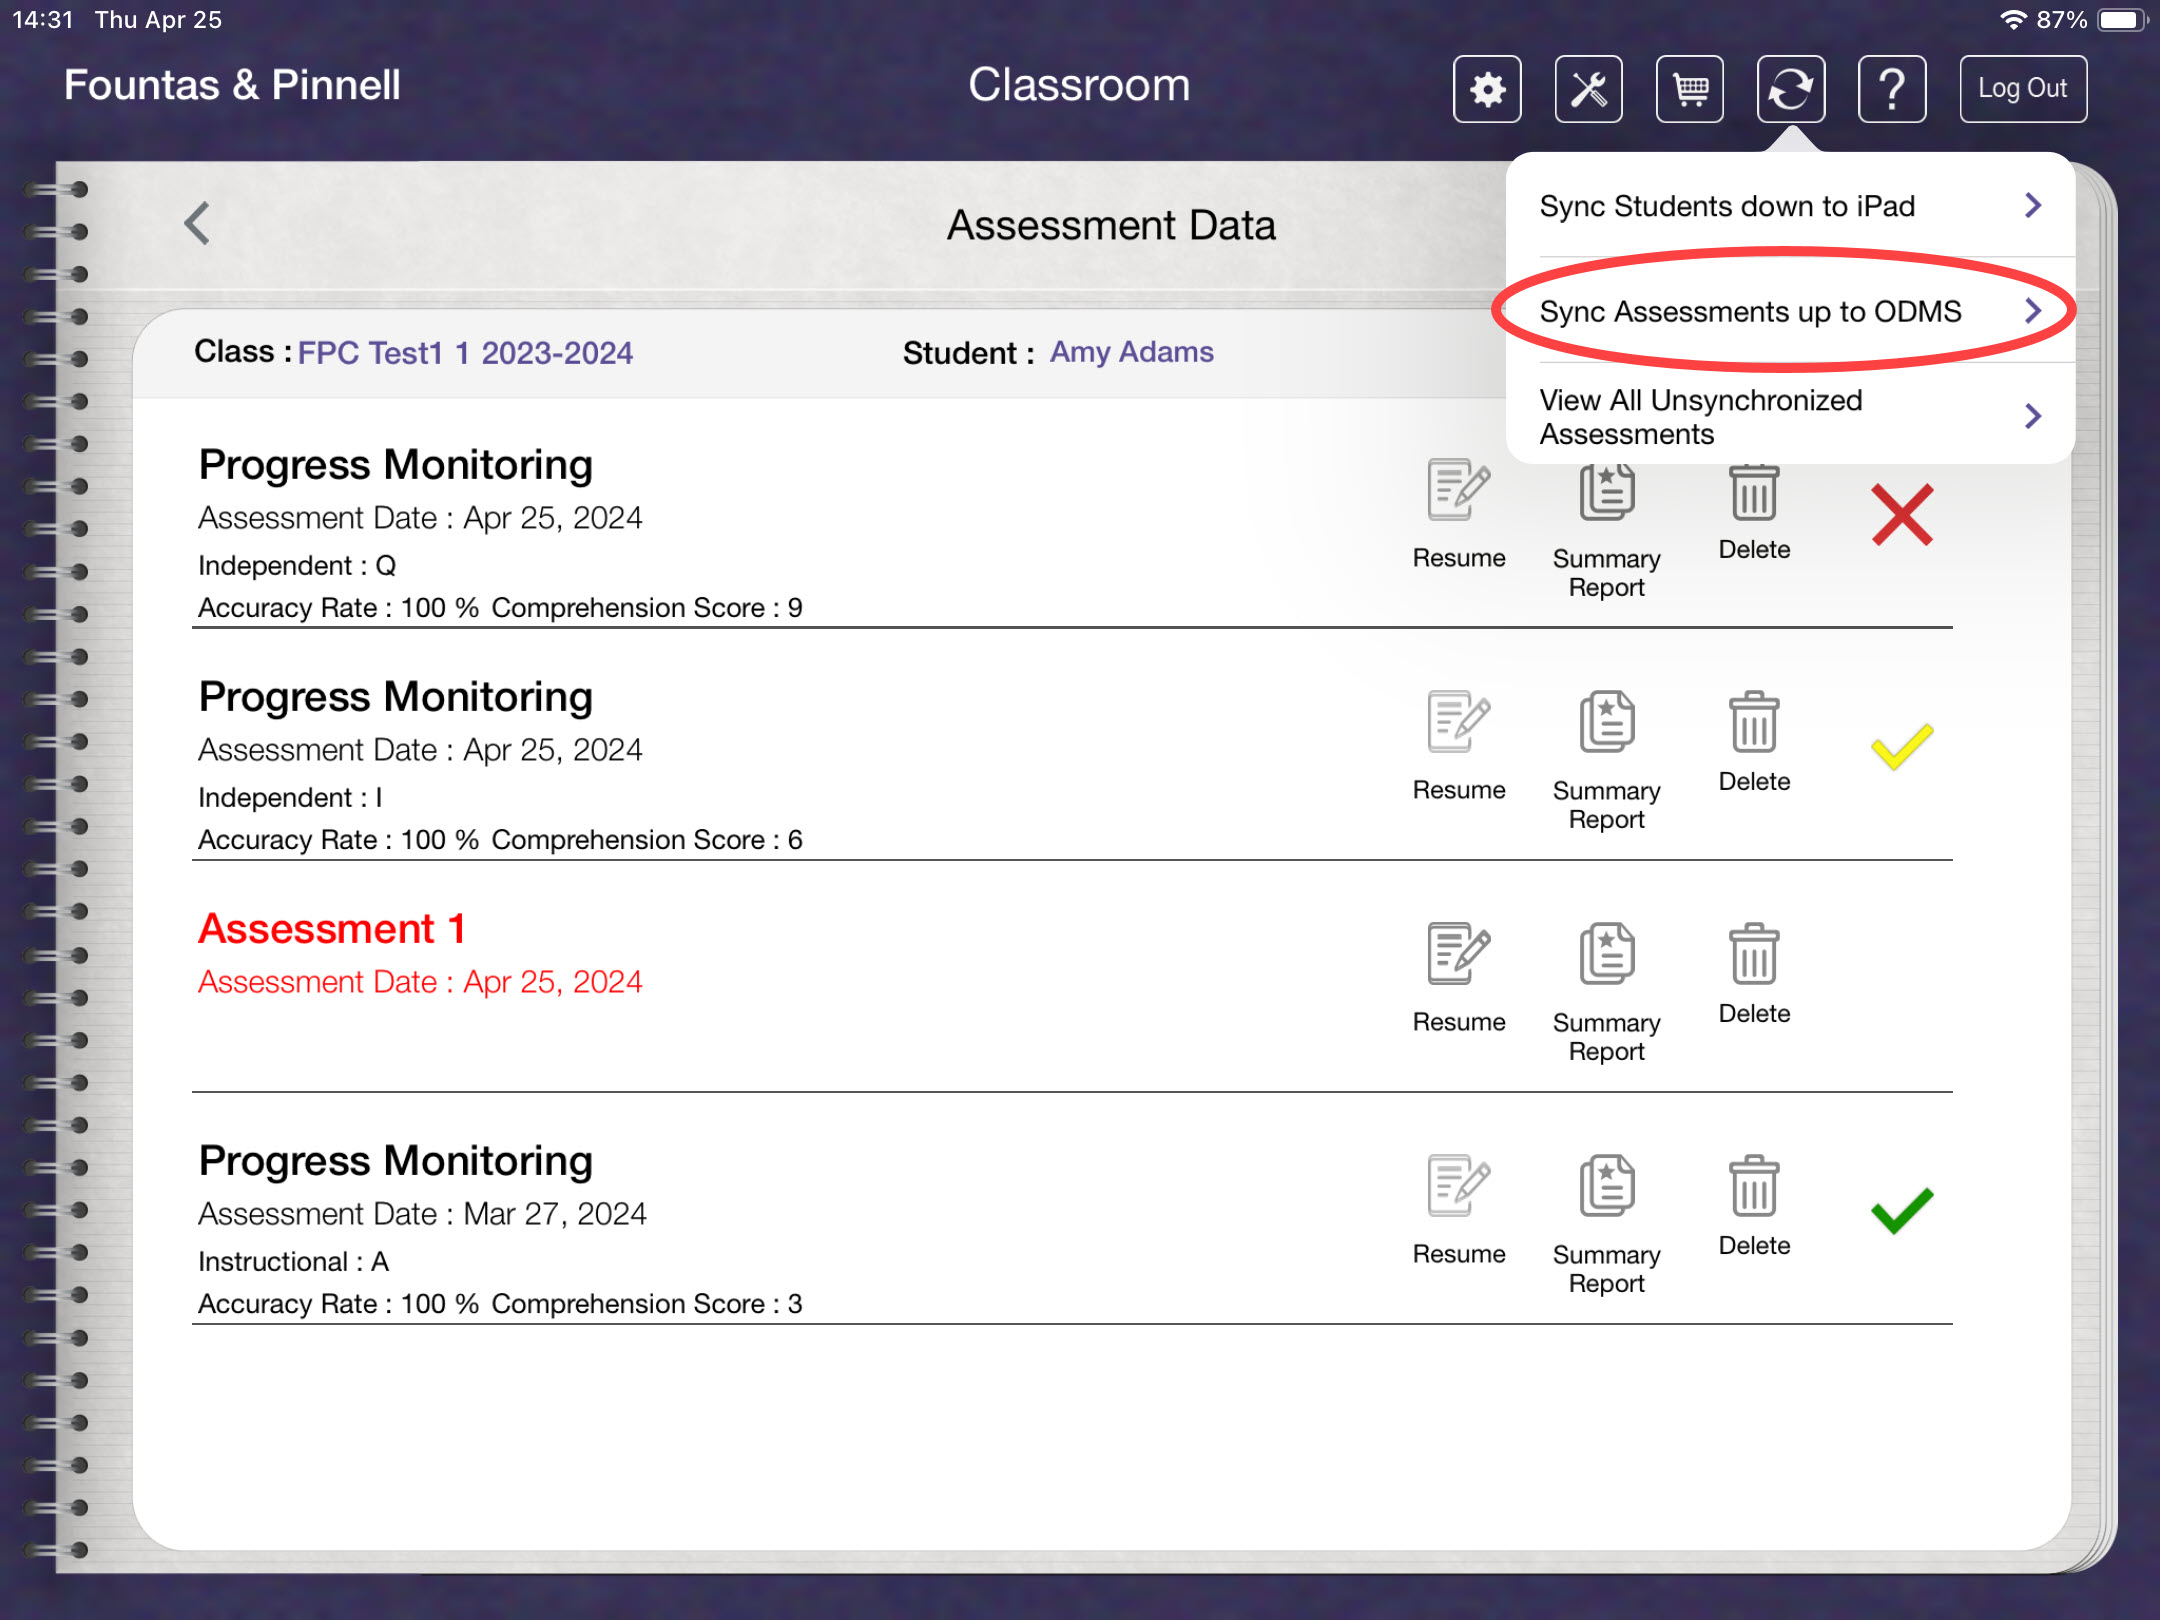Delete the Mar 27 Progress Monitoring assessment
The width and height of the screenshot is (2160, 1620).
tap(1752, 1192)
